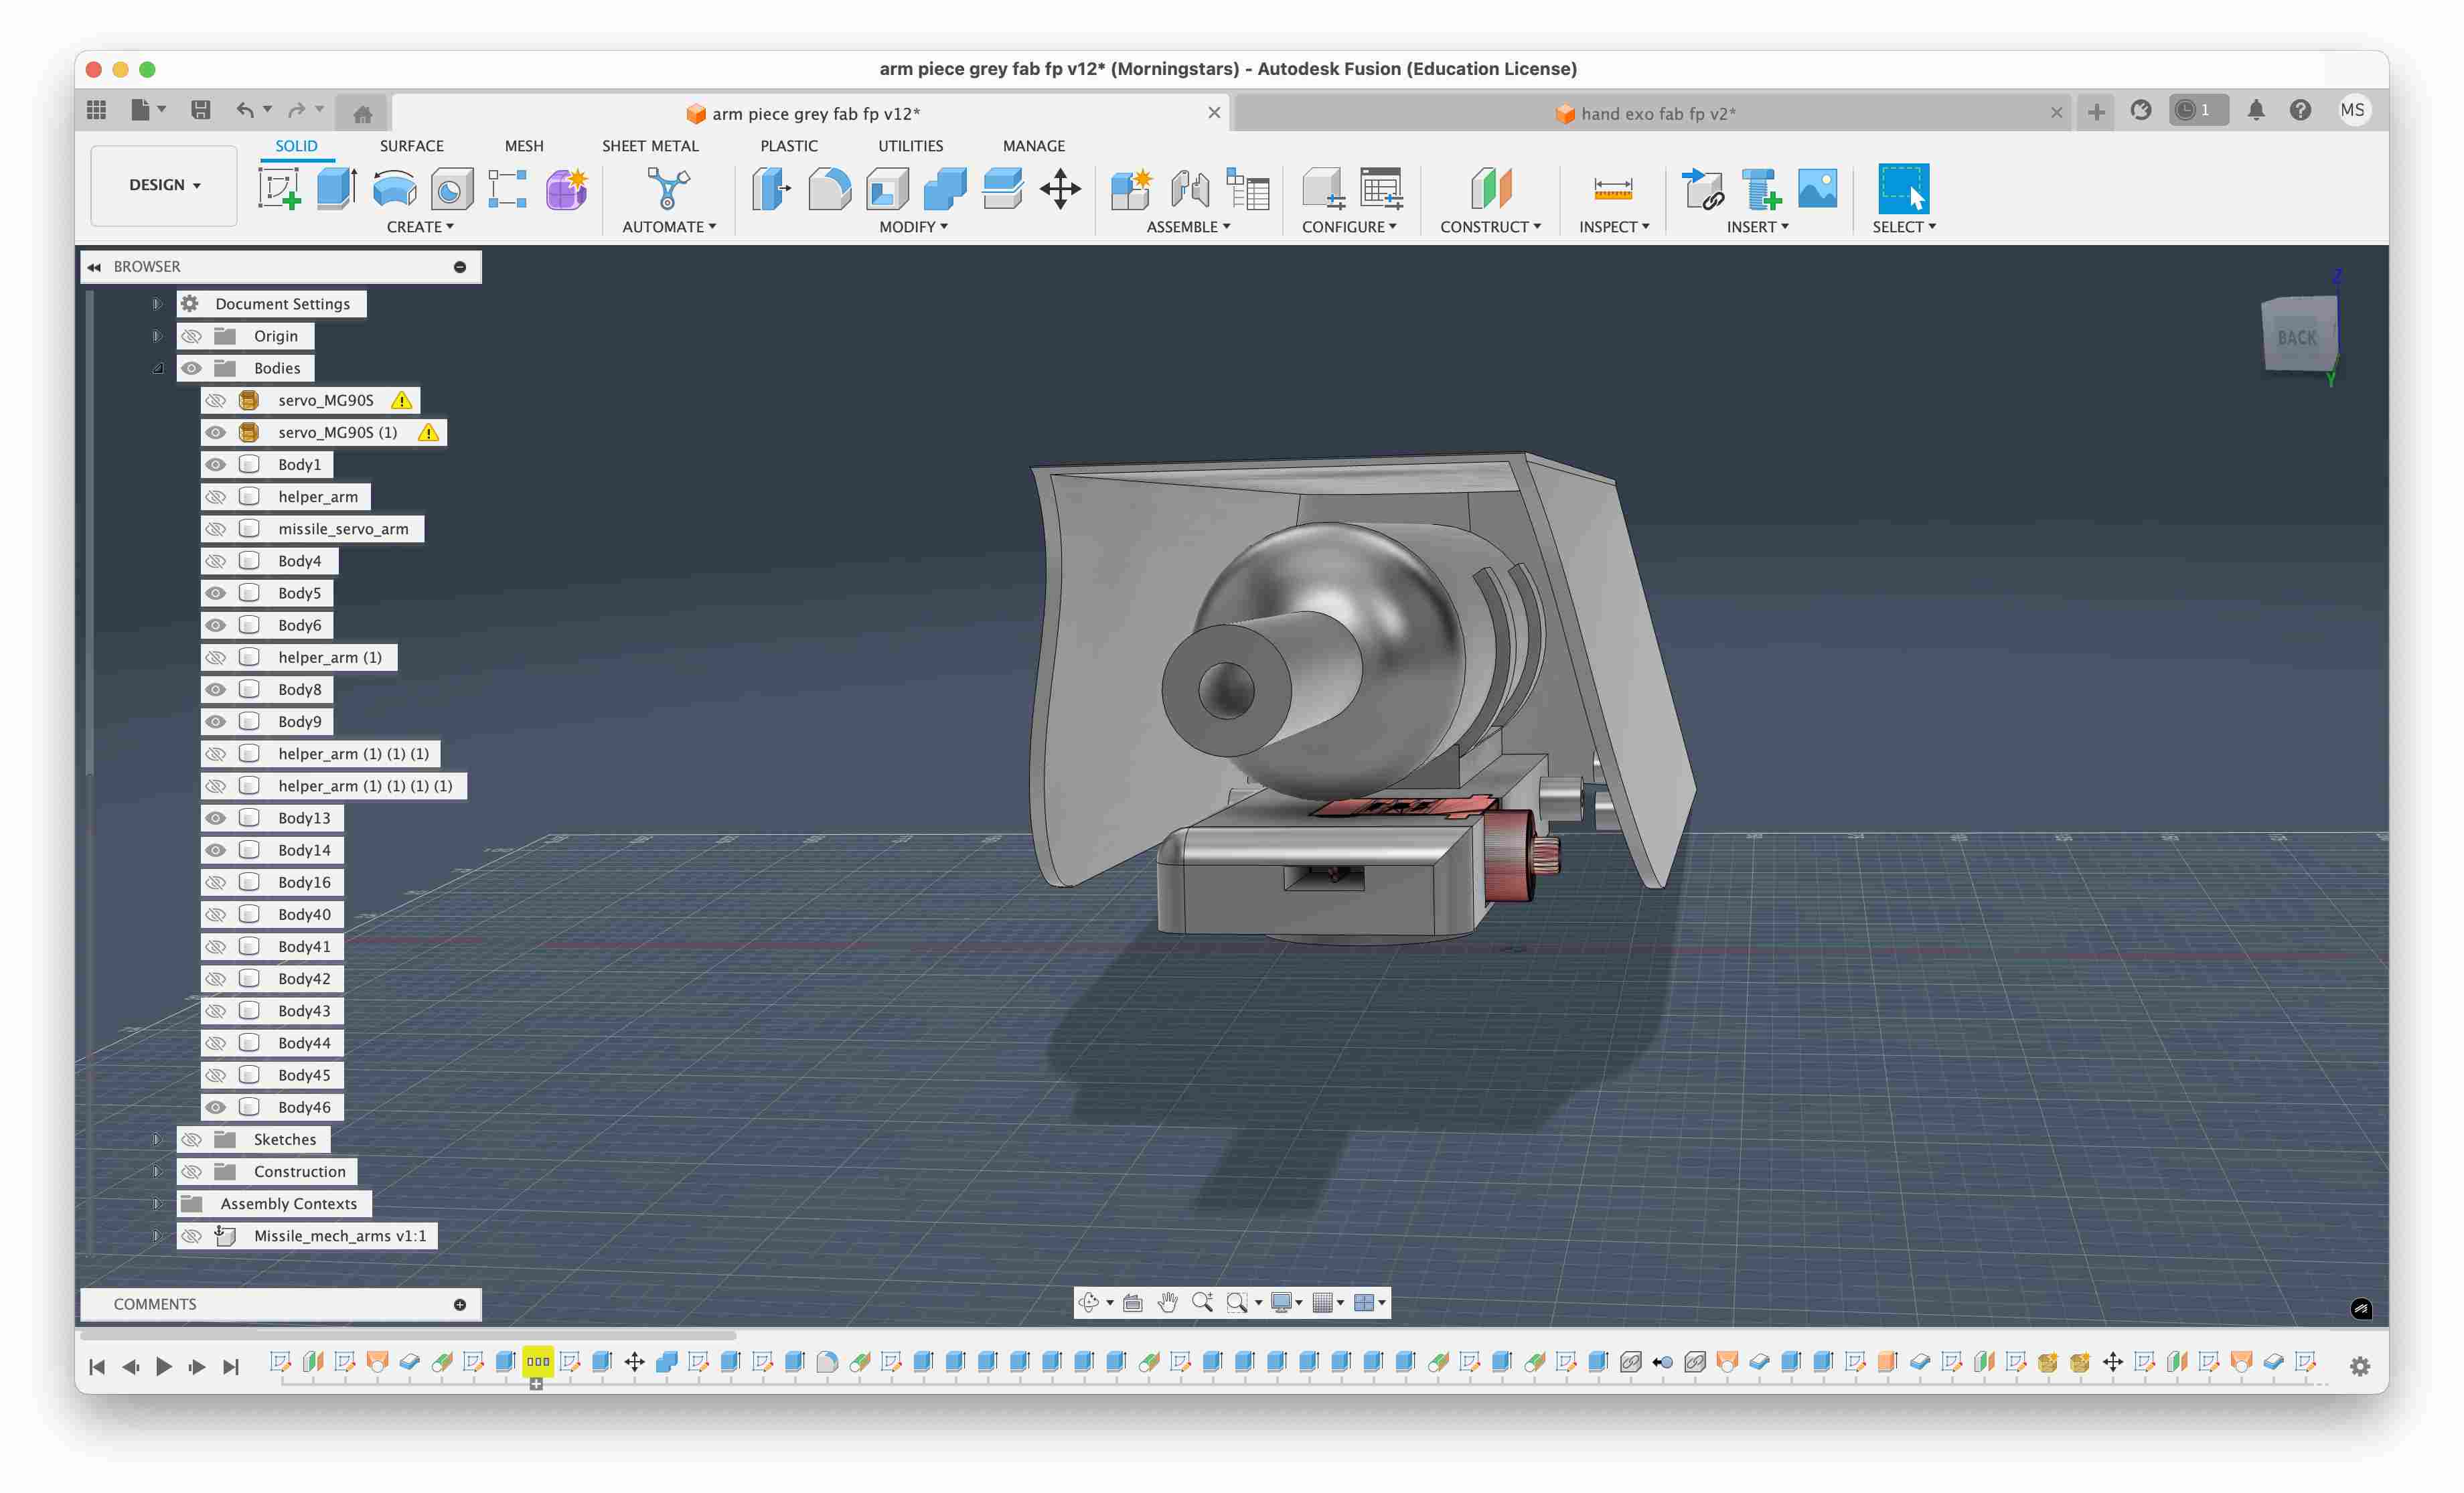Open the MODIFY dropdown menu
Screen dimensions: 2464x1493
(x=913, y=227)
